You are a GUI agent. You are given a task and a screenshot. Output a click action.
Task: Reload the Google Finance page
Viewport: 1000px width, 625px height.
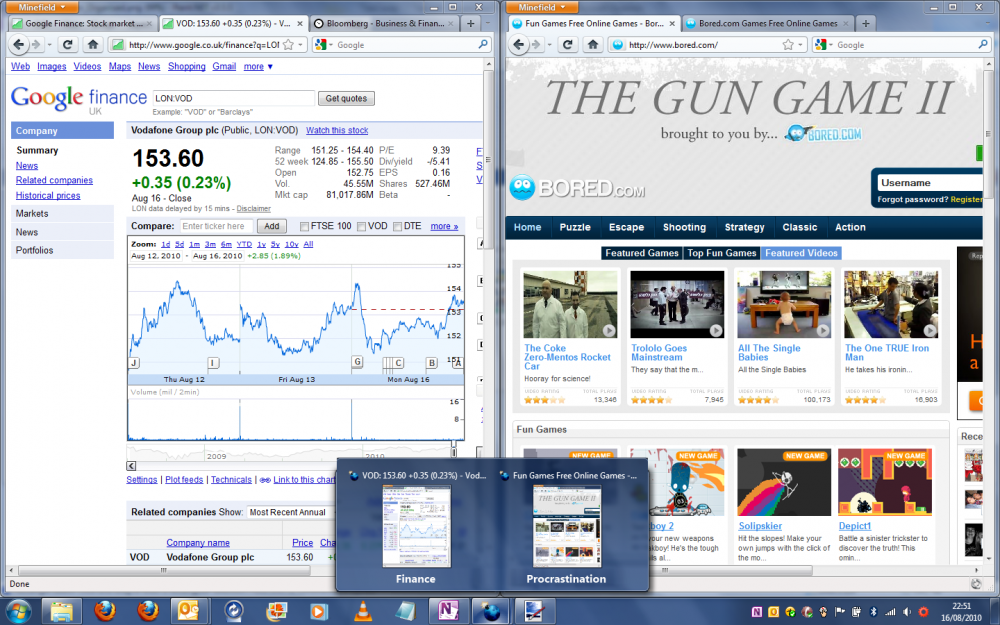coord(67,45)
